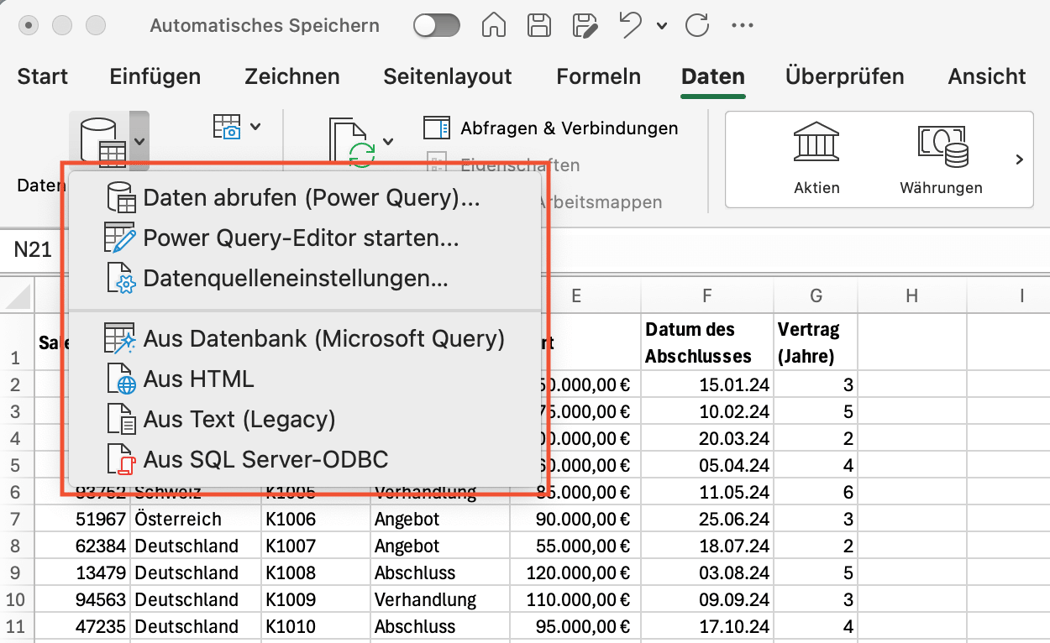
Task: Open the Undo dropdown arrow
Action: click(x=661, y=25)
